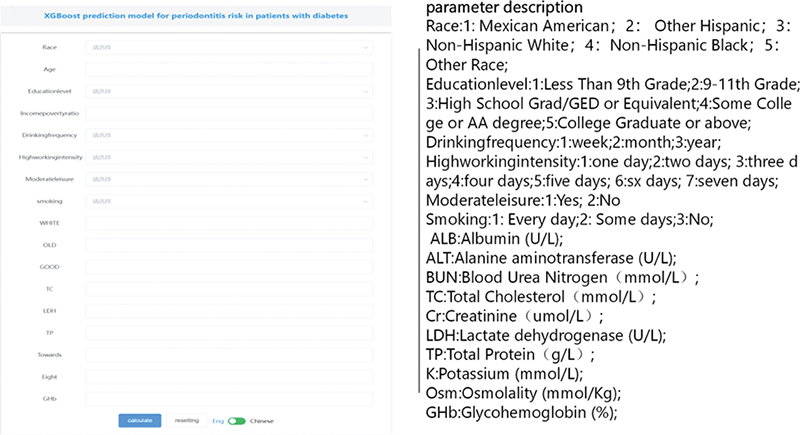This screenshot has width=800, height=435.
Task: Open the Highworkingintensity dropdown
Action: click(x=229, y=157)
